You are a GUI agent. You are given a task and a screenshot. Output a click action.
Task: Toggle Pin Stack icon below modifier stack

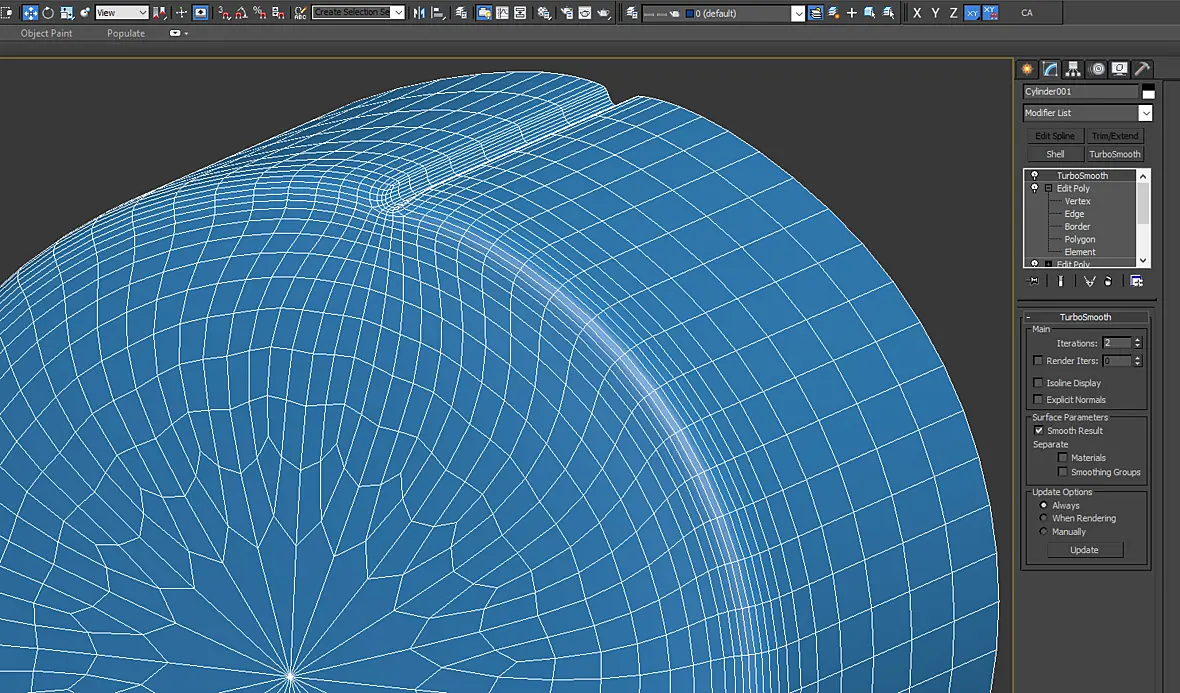(x=1032, y=281)
